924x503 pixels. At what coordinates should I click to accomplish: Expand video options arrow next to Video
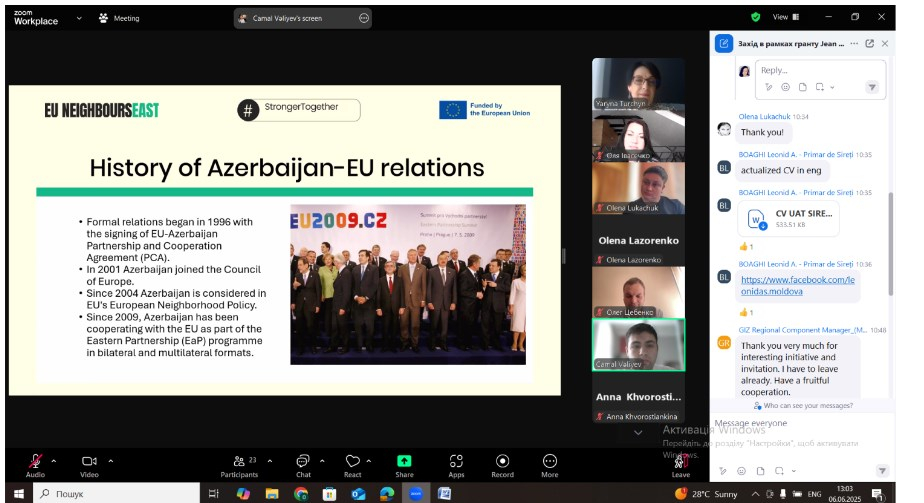[x=110, y=460]
